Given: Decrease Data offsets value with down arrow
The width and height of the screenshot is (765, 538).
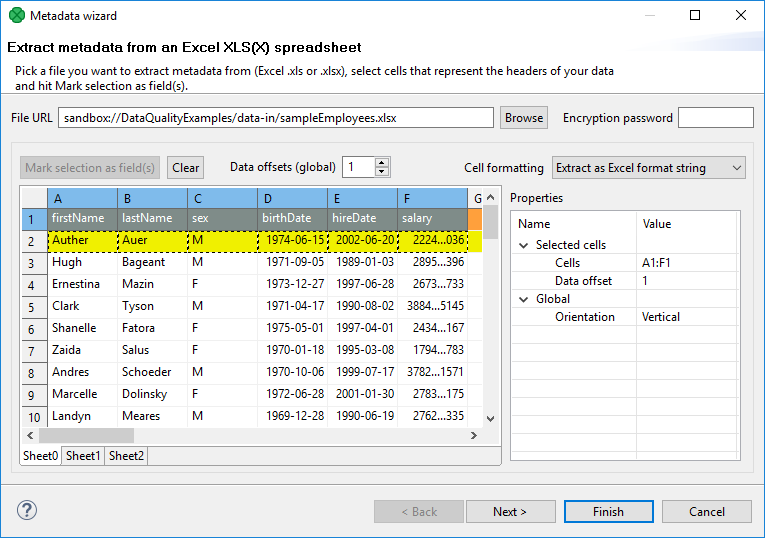Looking at the screenshot, I should tap(382, 172).
